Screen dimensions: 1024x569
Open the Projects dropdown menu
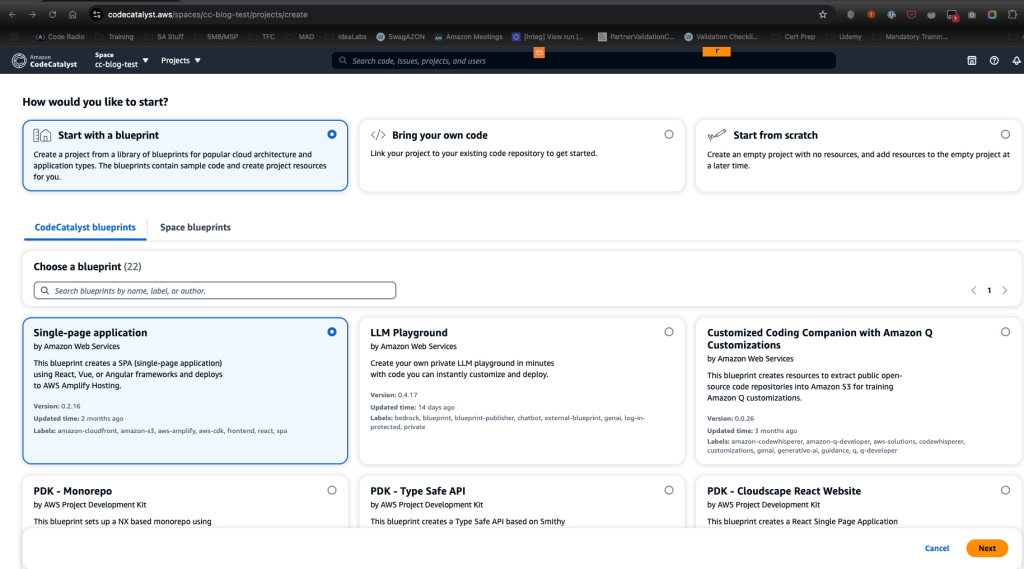pos(181,61)
